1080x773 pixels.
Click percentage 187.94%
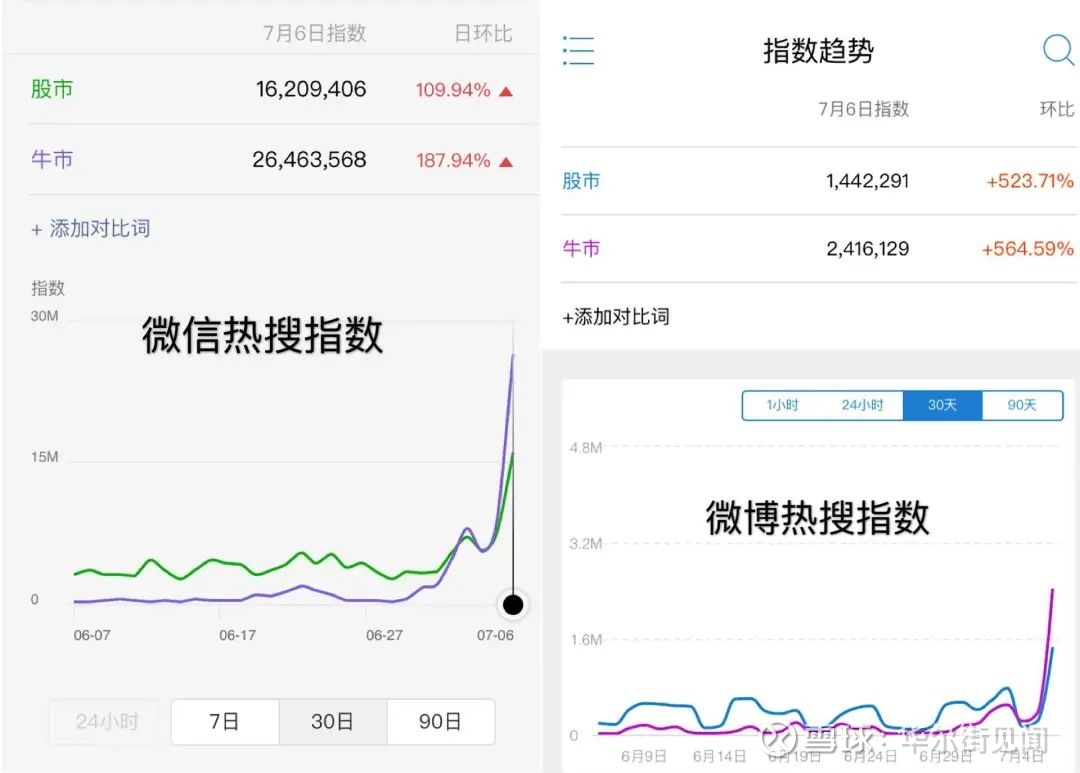[453, 161]
